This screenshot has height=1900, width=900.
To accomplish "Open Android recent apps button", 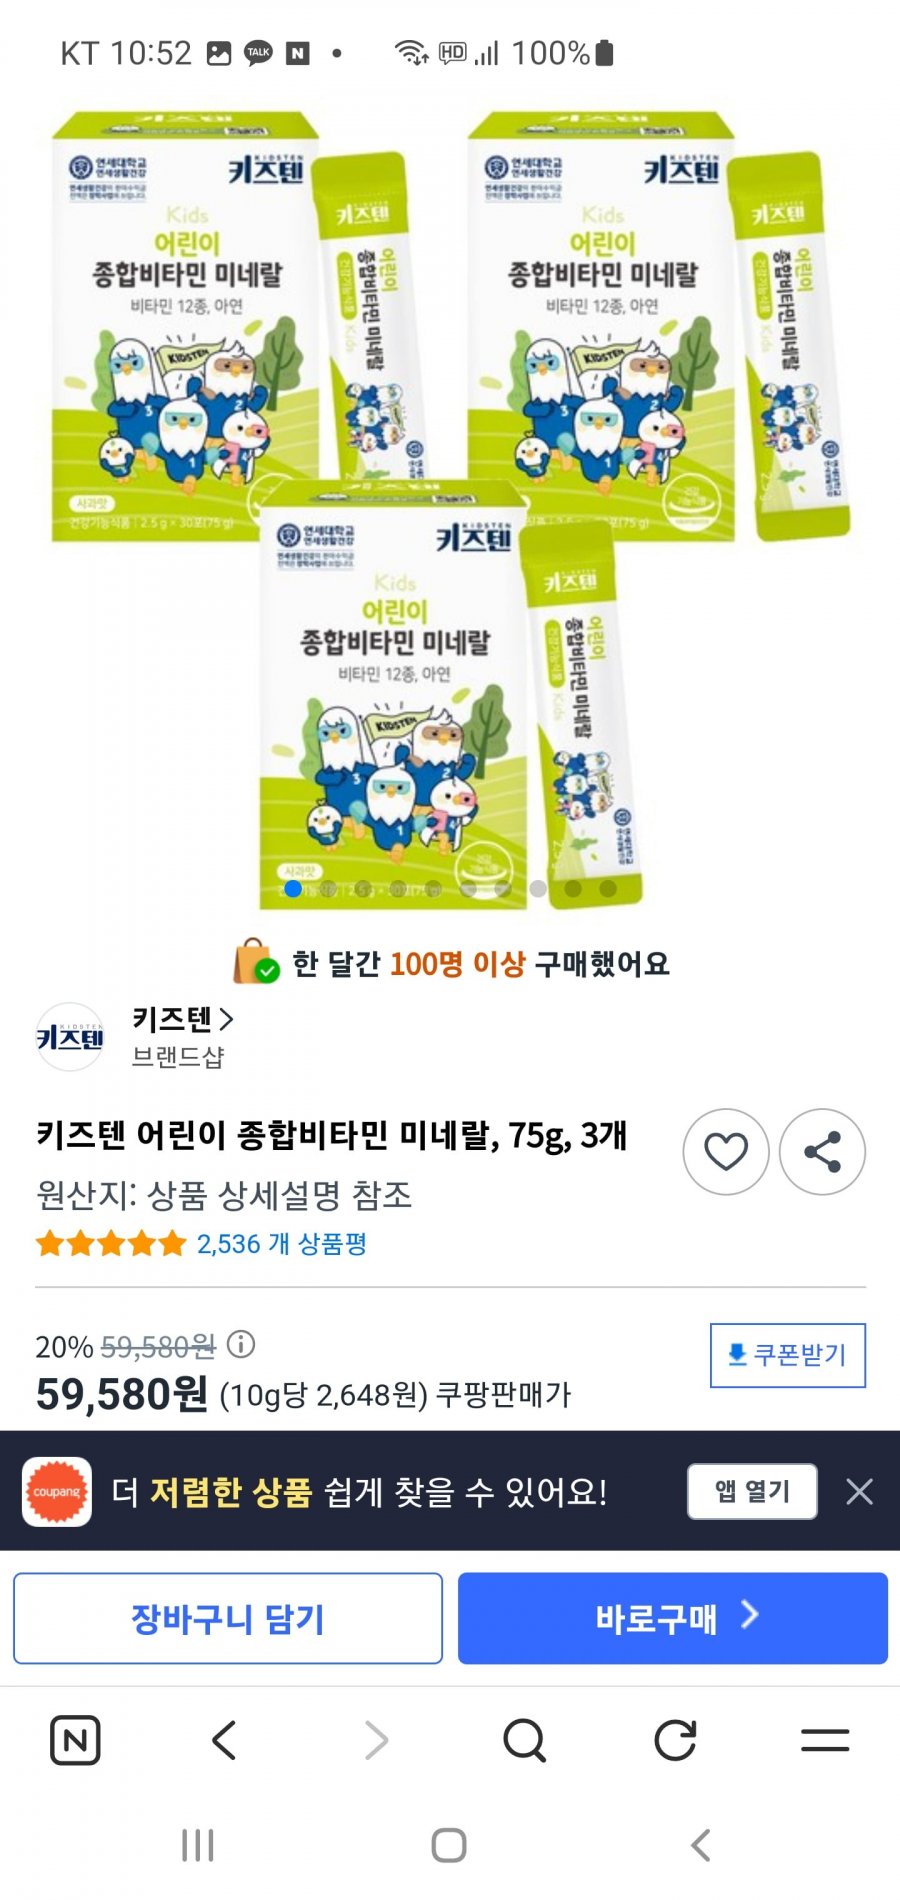I will (x=198, y=1845).
